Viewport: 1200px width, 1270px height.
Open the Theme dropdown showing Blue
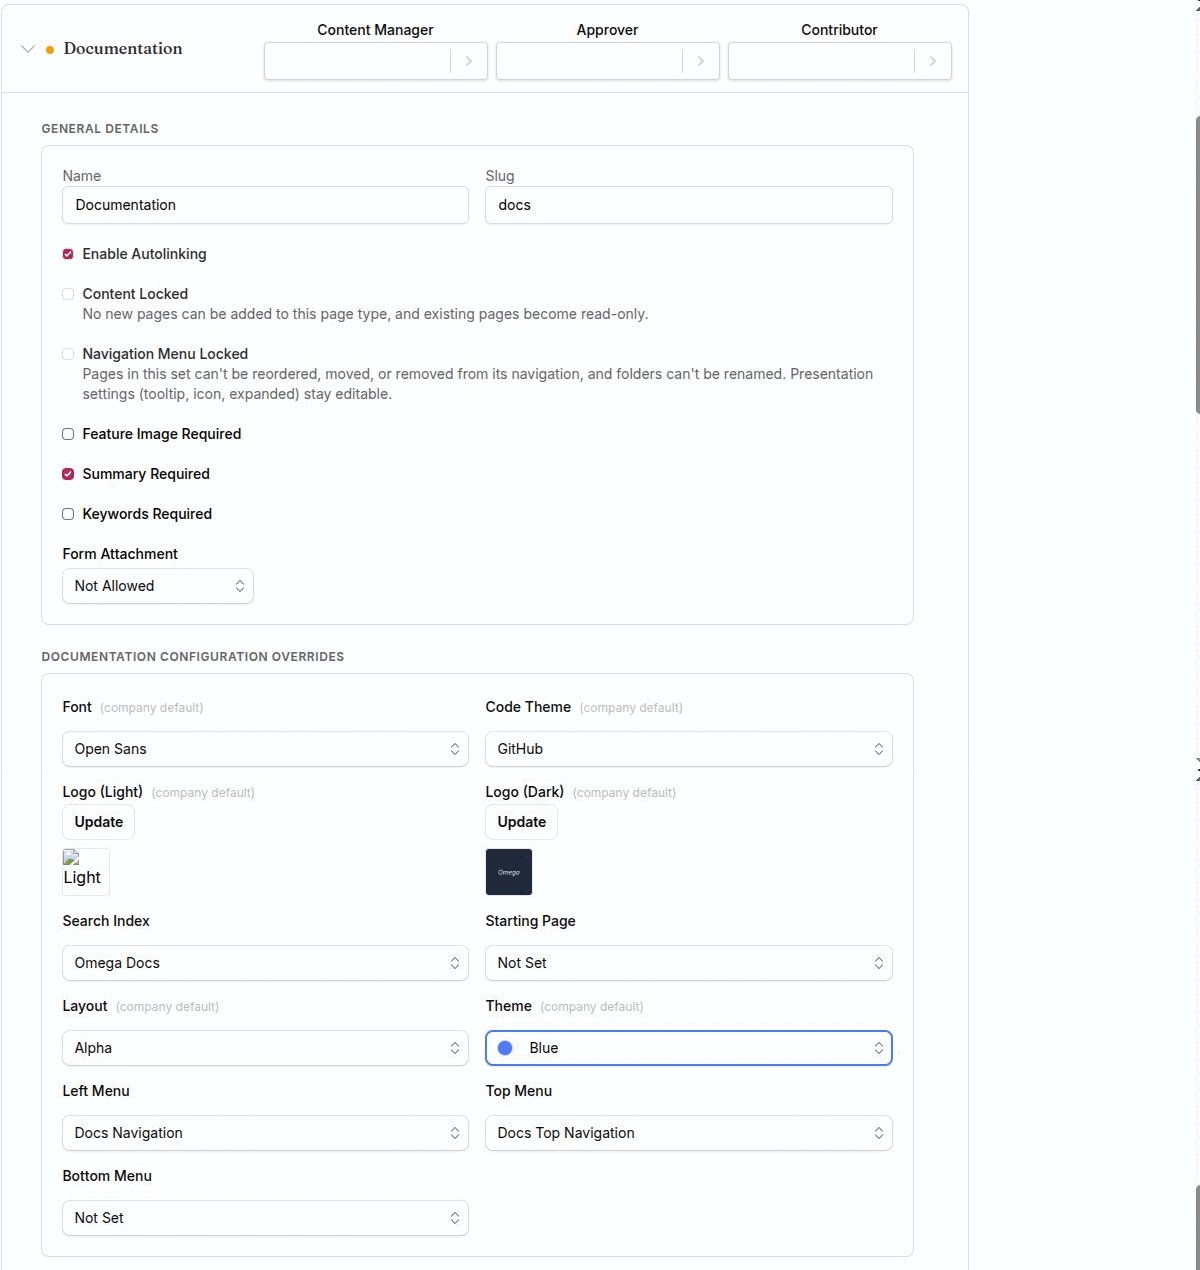pyautogui.click(x=689, y=1048)
